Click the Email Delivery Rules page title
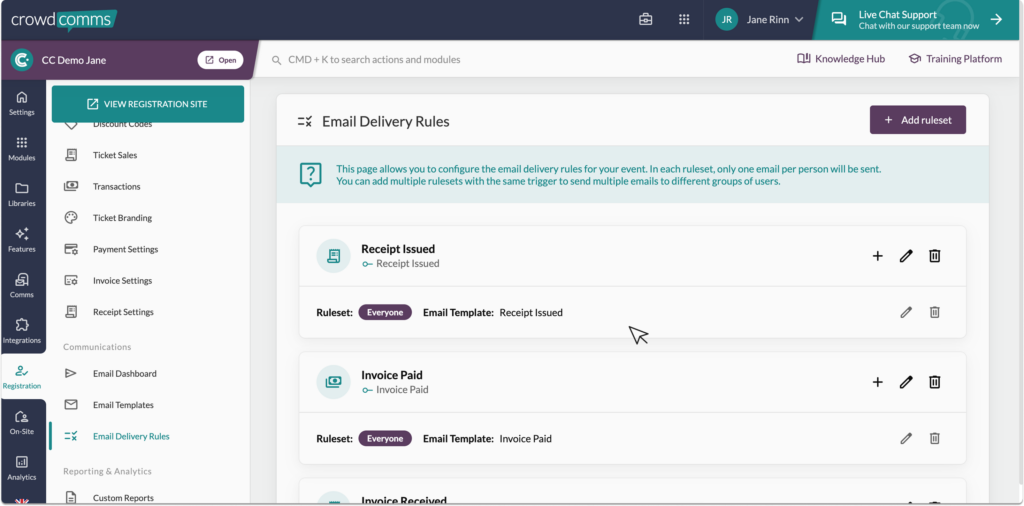The image size is (1024, 506). pos(385,121)
